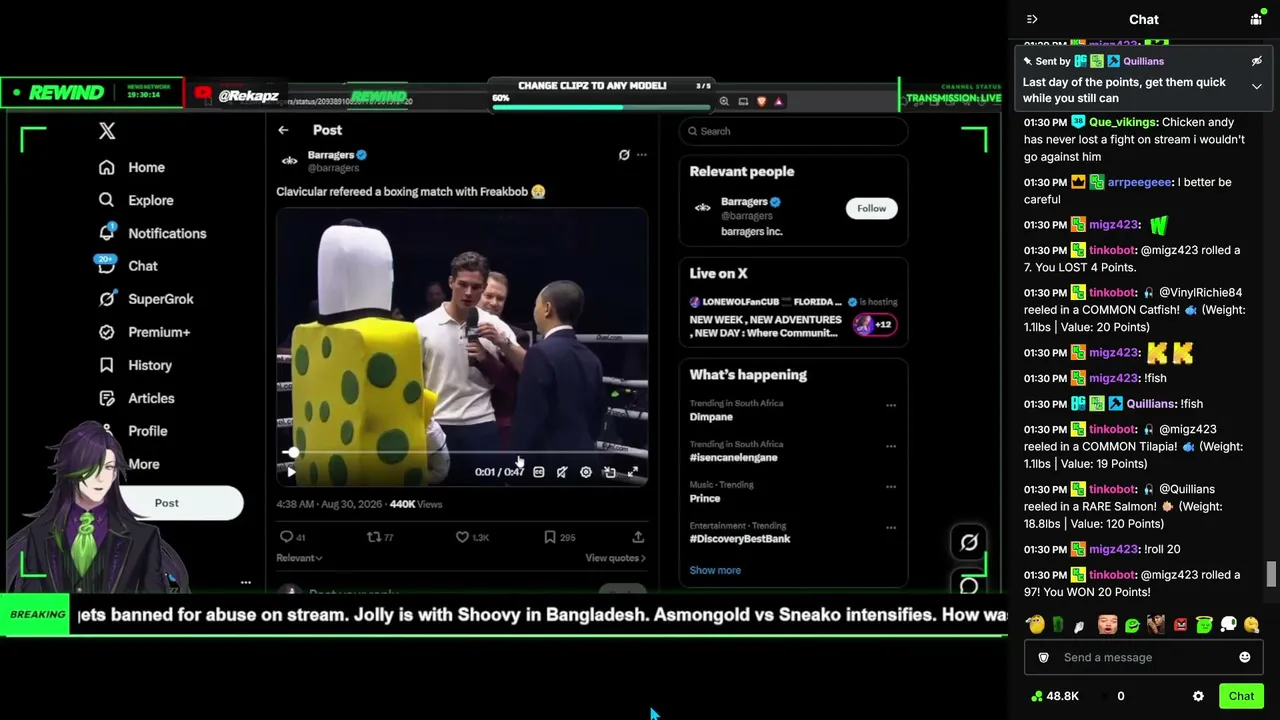Open video playback settings gear
Screen dimensions: 1280x720
(x=586, y=472)
